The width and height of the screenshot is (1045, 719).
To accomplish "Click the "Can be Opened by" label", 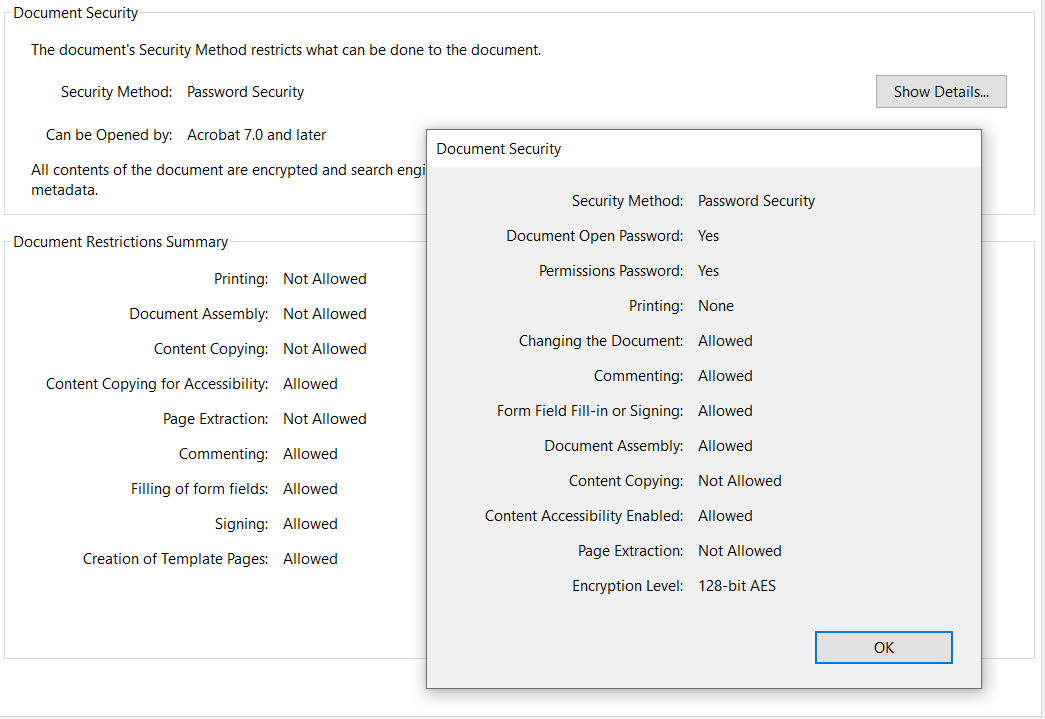I will point(109,135).
